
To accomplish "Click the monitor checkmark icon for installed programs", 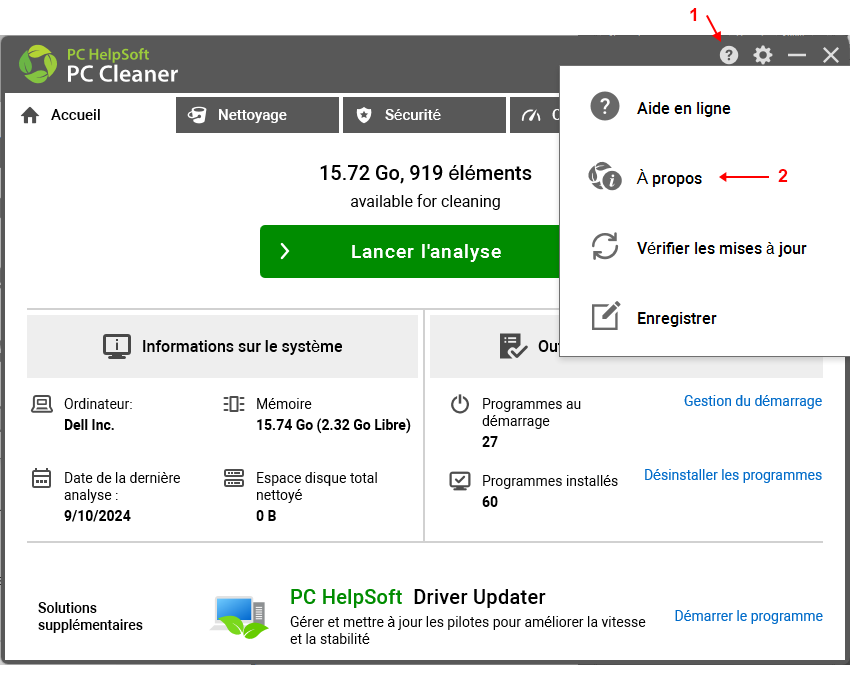I will [460, 480].
